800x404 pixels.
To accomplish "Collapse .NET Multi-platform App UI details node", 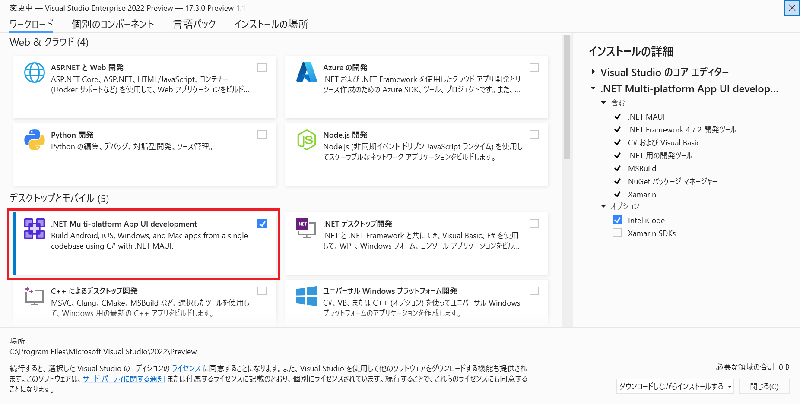I will click(593, 88).
